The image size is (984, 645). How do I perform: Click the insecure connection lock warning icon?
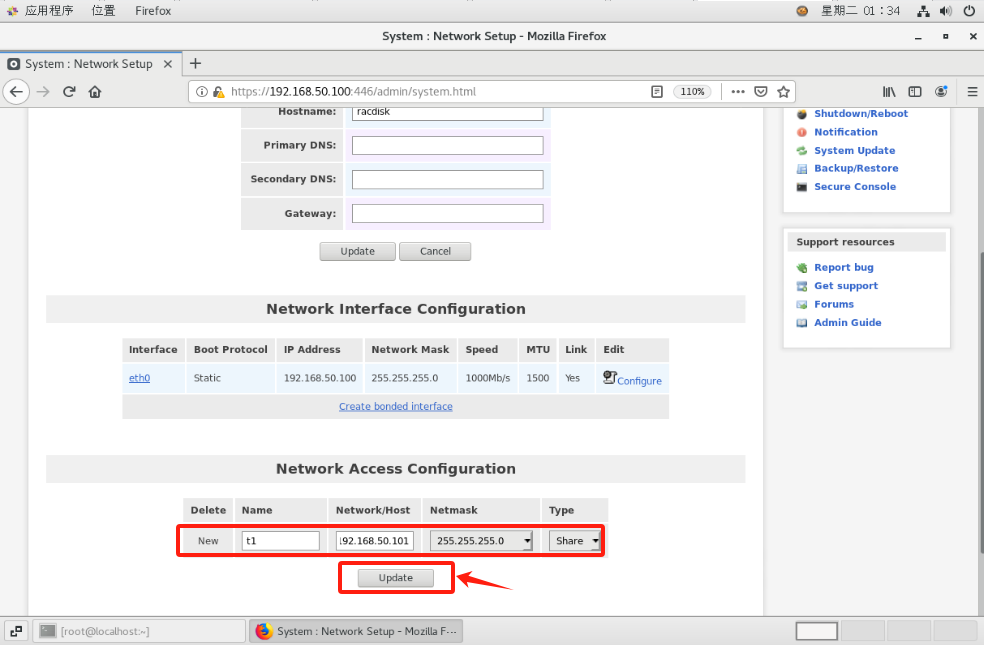point(218,92)
